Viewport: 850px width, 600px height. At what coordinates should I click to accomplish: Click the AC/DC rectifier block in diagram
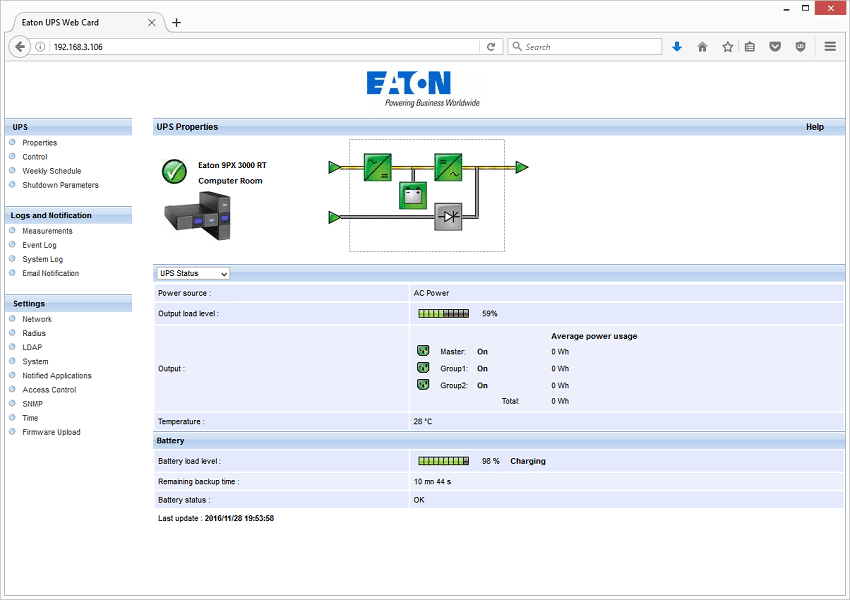pos(377,167)
